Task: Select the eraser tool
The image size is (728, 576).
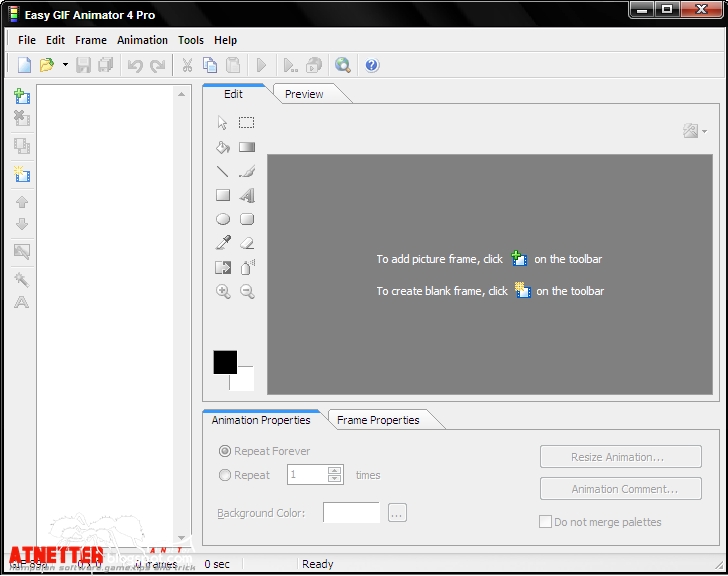Action: click(x=247, y=243)
